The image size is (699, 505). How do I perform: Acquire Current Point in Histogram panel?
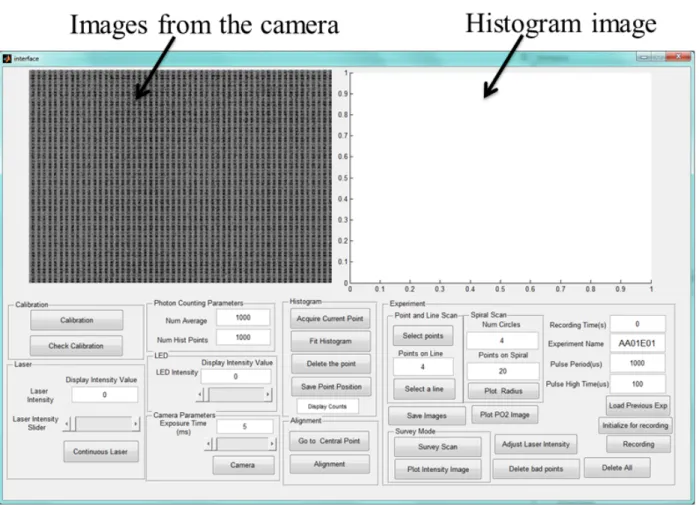pyautogui.click(x=330, y=319)
